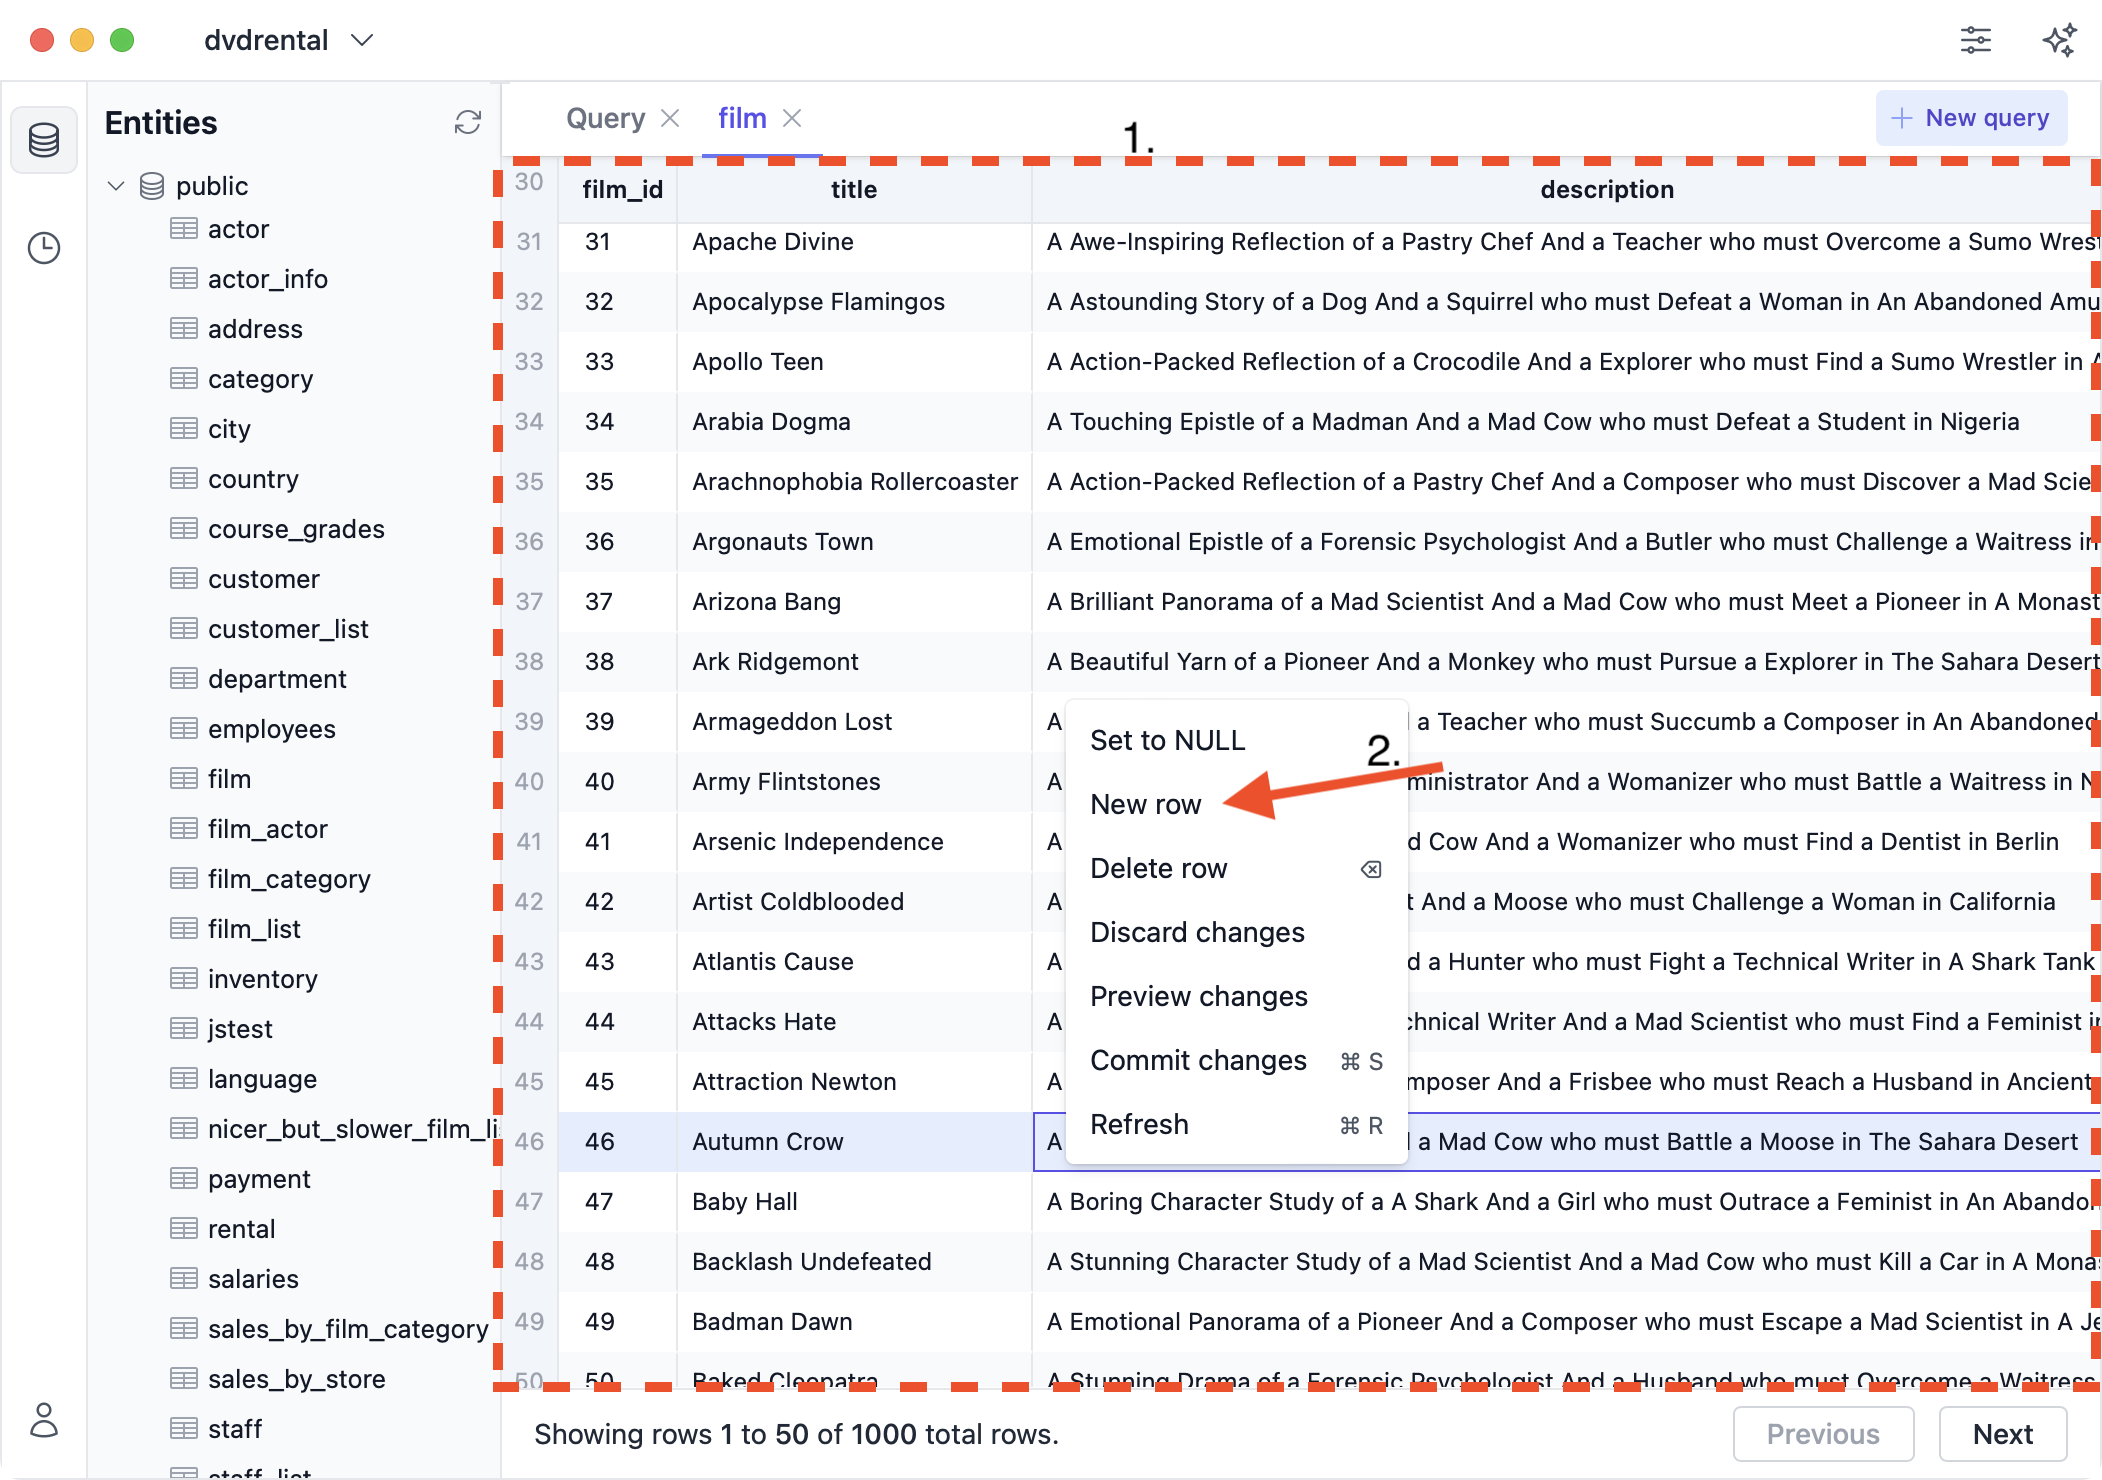Viewport: 2102px width, 1480px height.
Task: Click the table icon beside inventory
Action: 184,978
